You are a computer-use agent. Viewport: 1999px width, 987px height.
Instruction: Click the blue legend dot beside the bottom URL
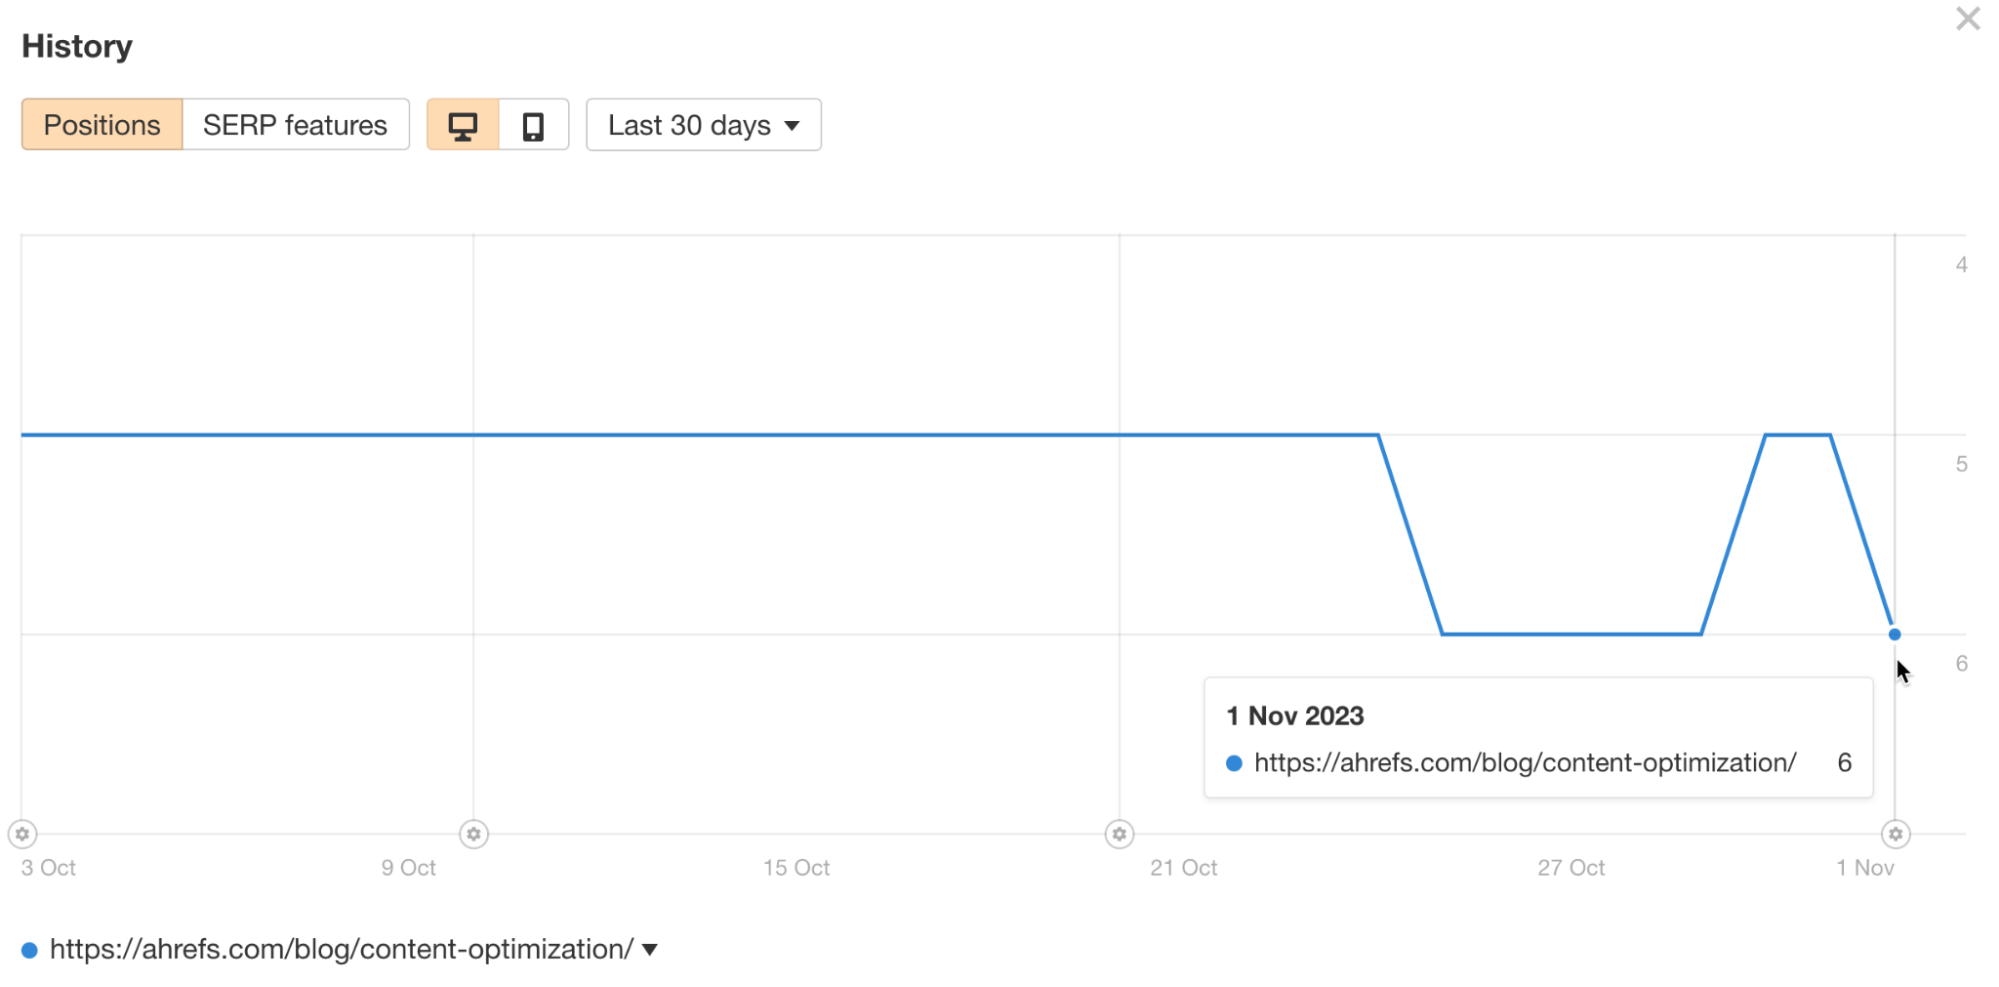[x=31, y=948]
